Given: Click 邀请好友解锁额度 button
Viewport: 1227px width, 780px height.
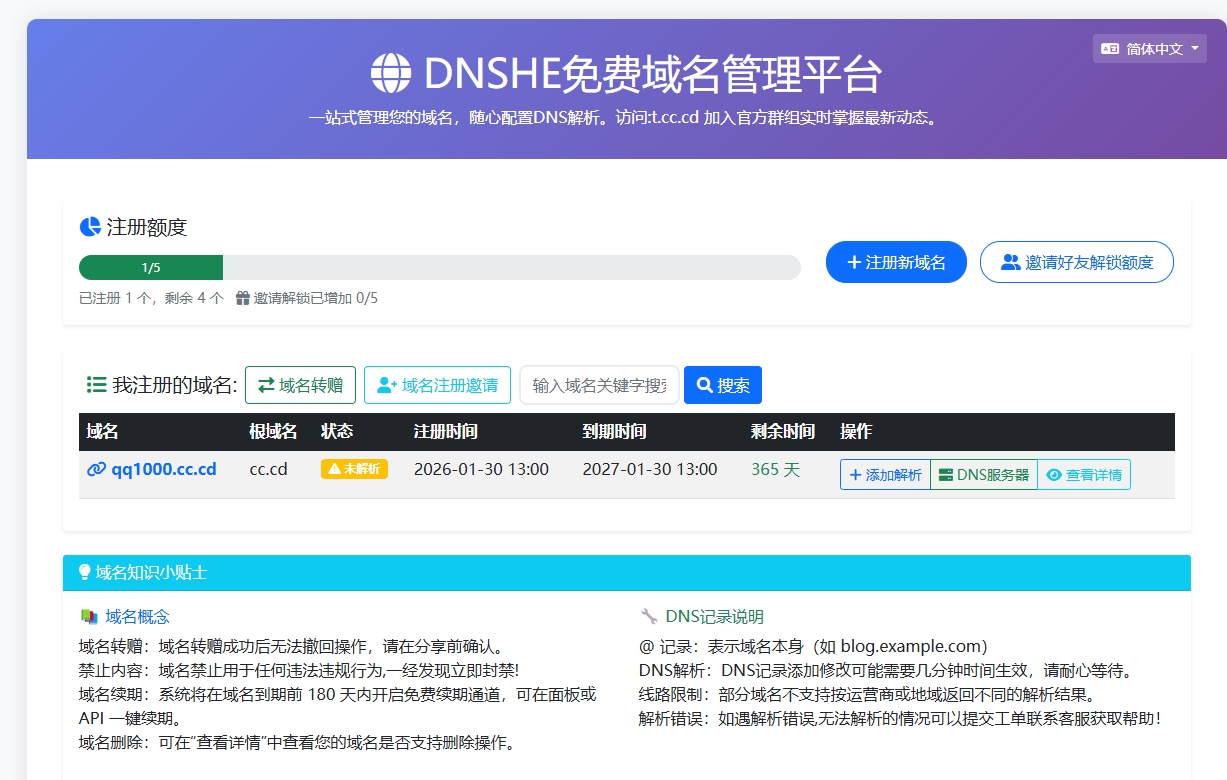Looking at the screenshot, I should [1076, 262].
